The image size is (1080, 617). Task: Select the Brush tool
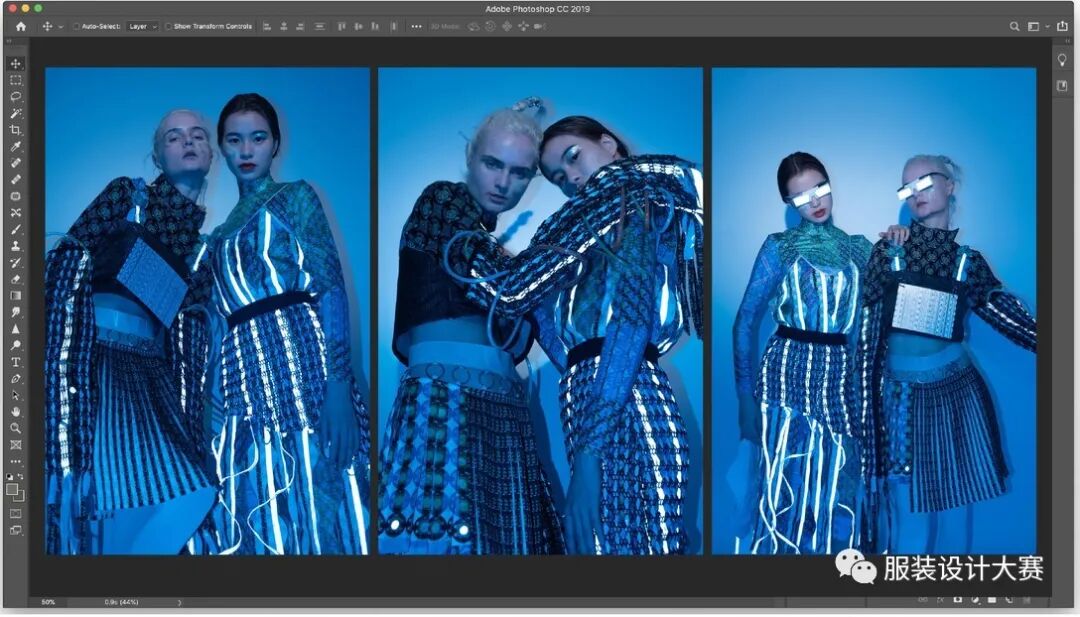coord(15,229)
